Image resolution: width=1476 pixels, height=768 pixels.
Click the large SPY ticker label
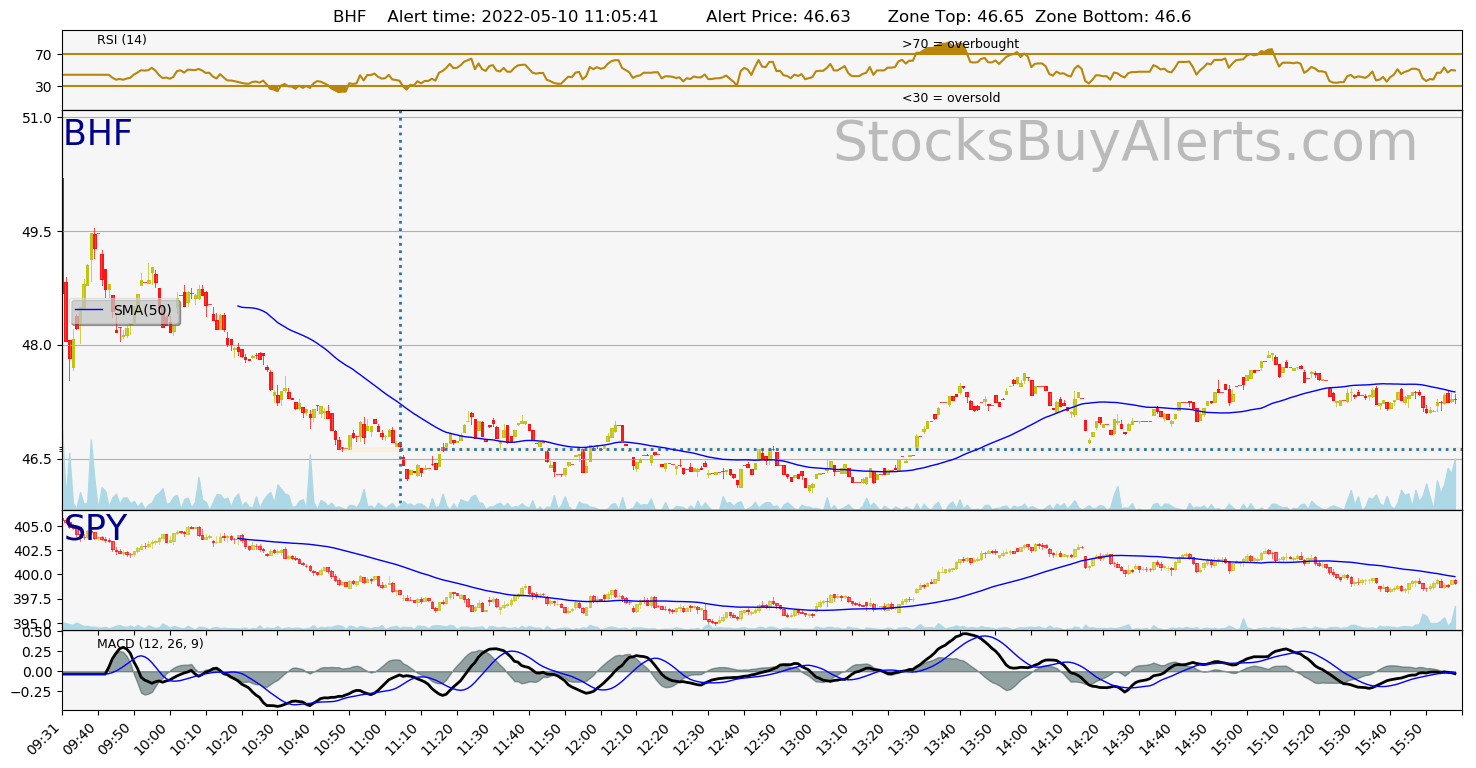click(x=96, y=529)
